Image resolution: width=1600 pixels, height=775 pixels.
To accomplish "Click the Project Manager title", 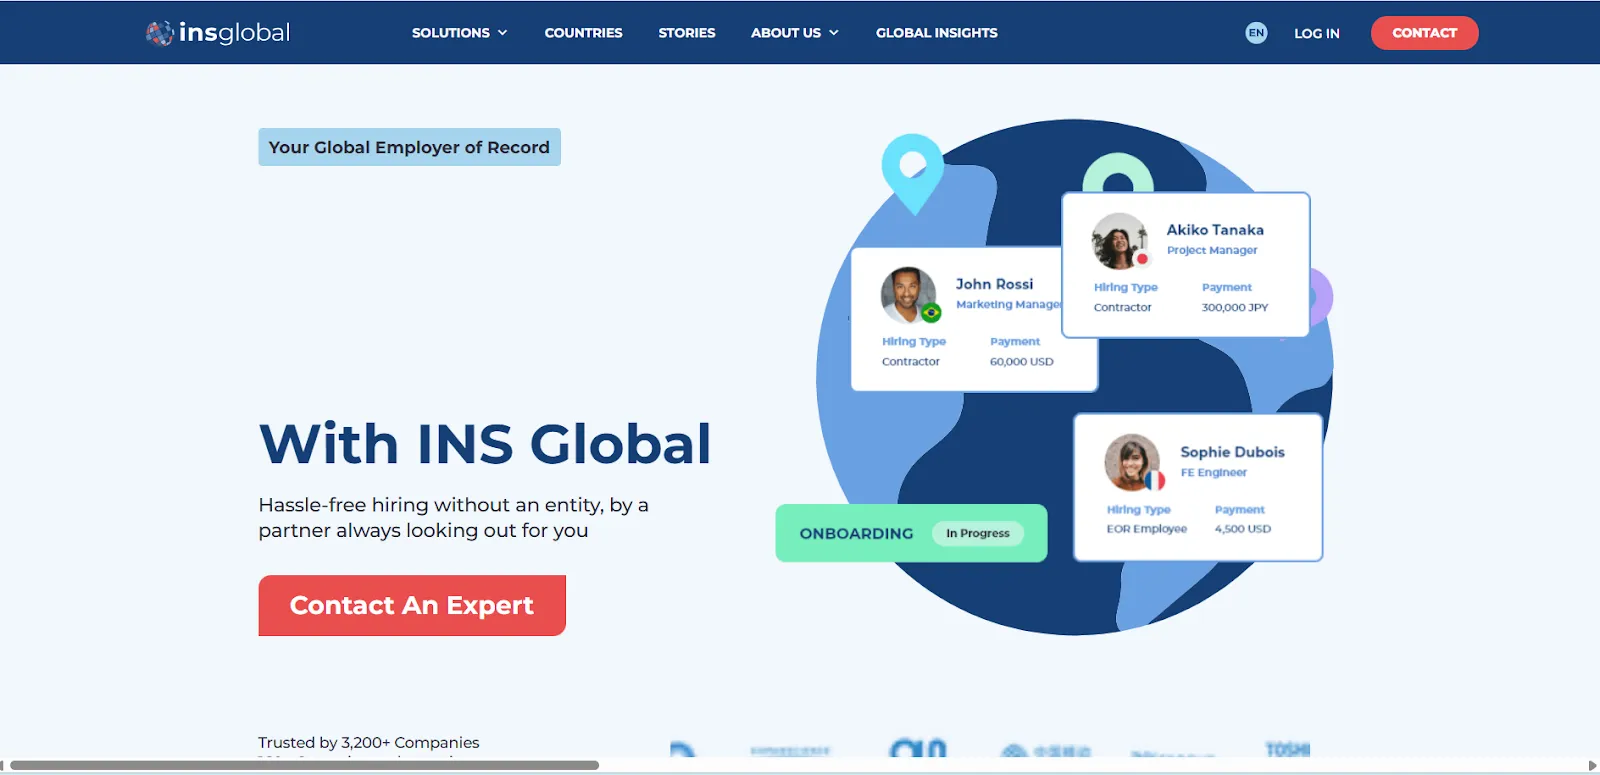I will 1212,251.
